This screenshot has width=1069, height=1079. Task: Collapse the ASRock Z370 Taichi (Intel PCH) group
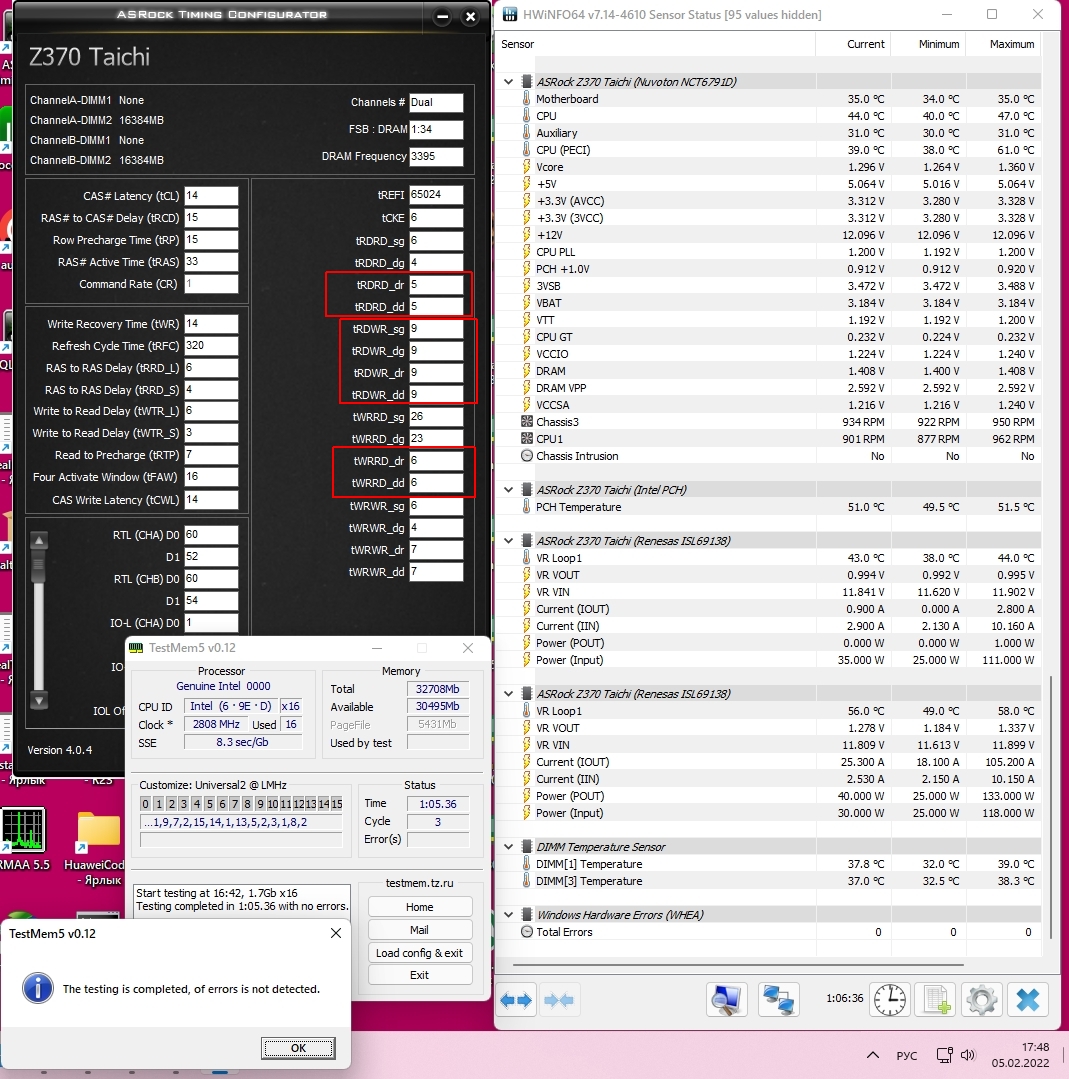click(509, 489)
